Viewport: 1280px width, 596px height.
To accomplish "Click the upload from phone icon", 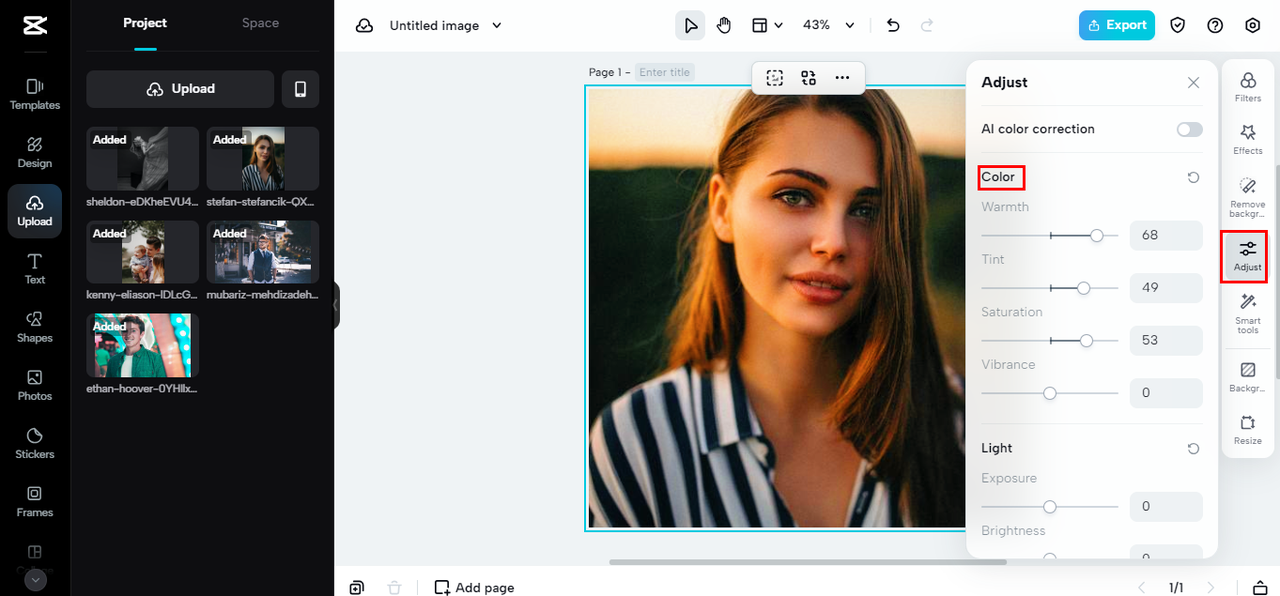I will pyautogui.click(x=300, y=89).
